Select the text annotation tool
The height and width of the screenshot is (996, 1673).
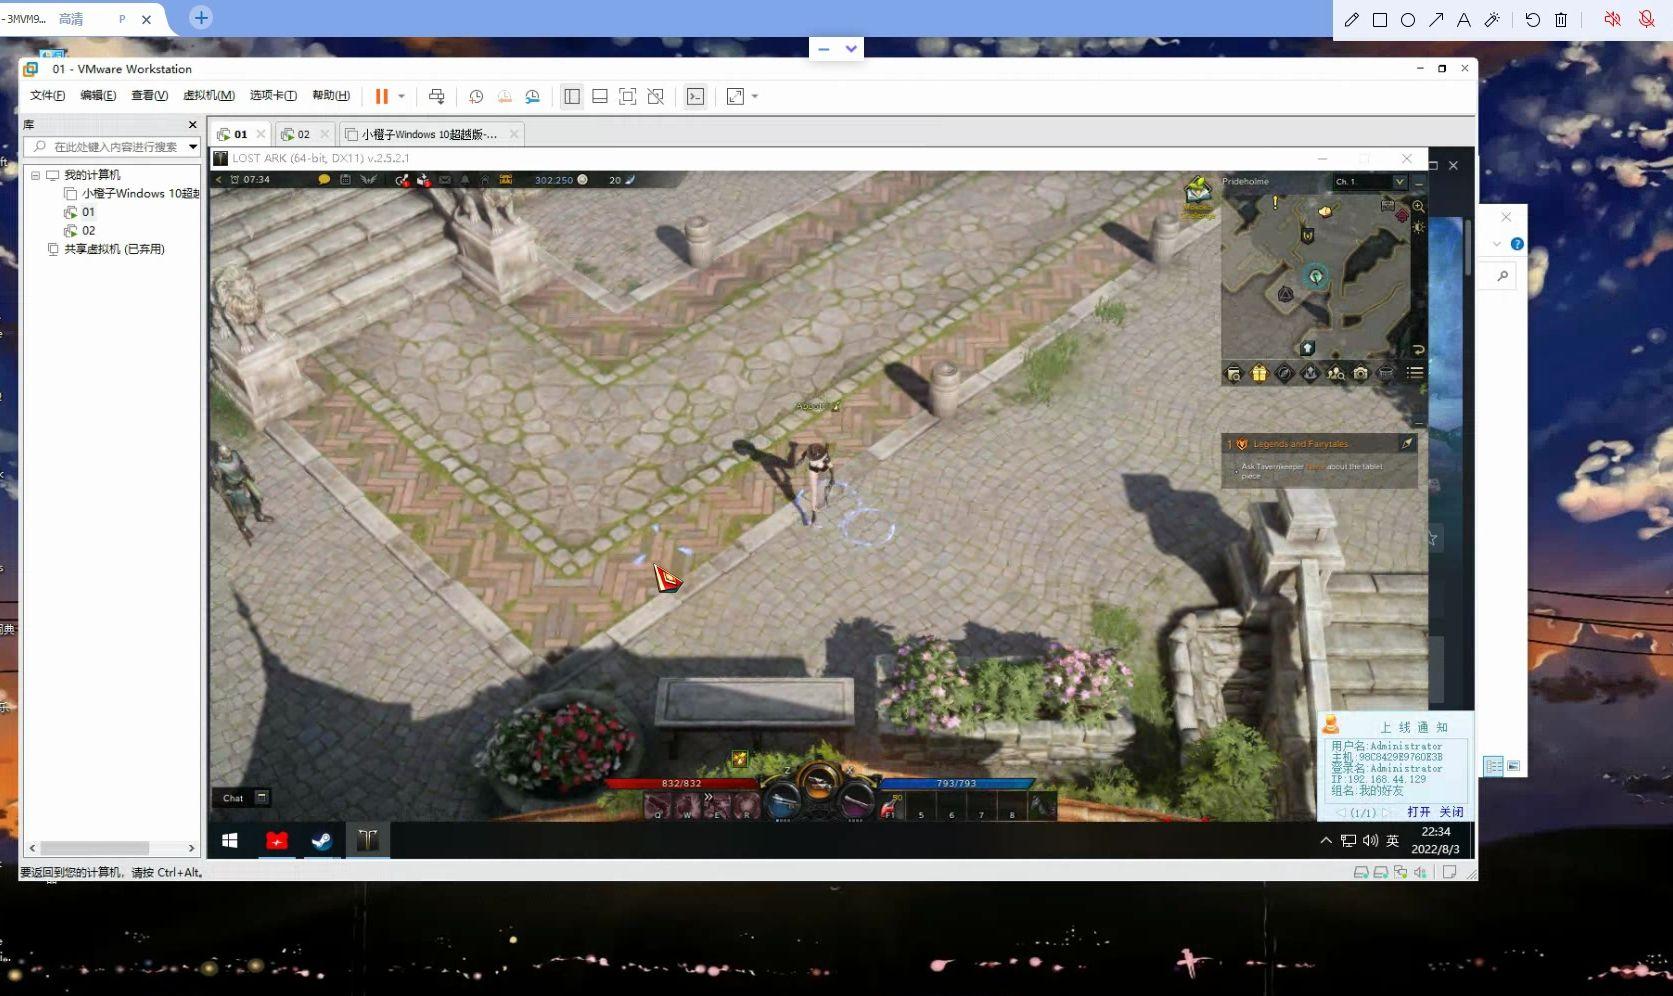coord(1464,20)
